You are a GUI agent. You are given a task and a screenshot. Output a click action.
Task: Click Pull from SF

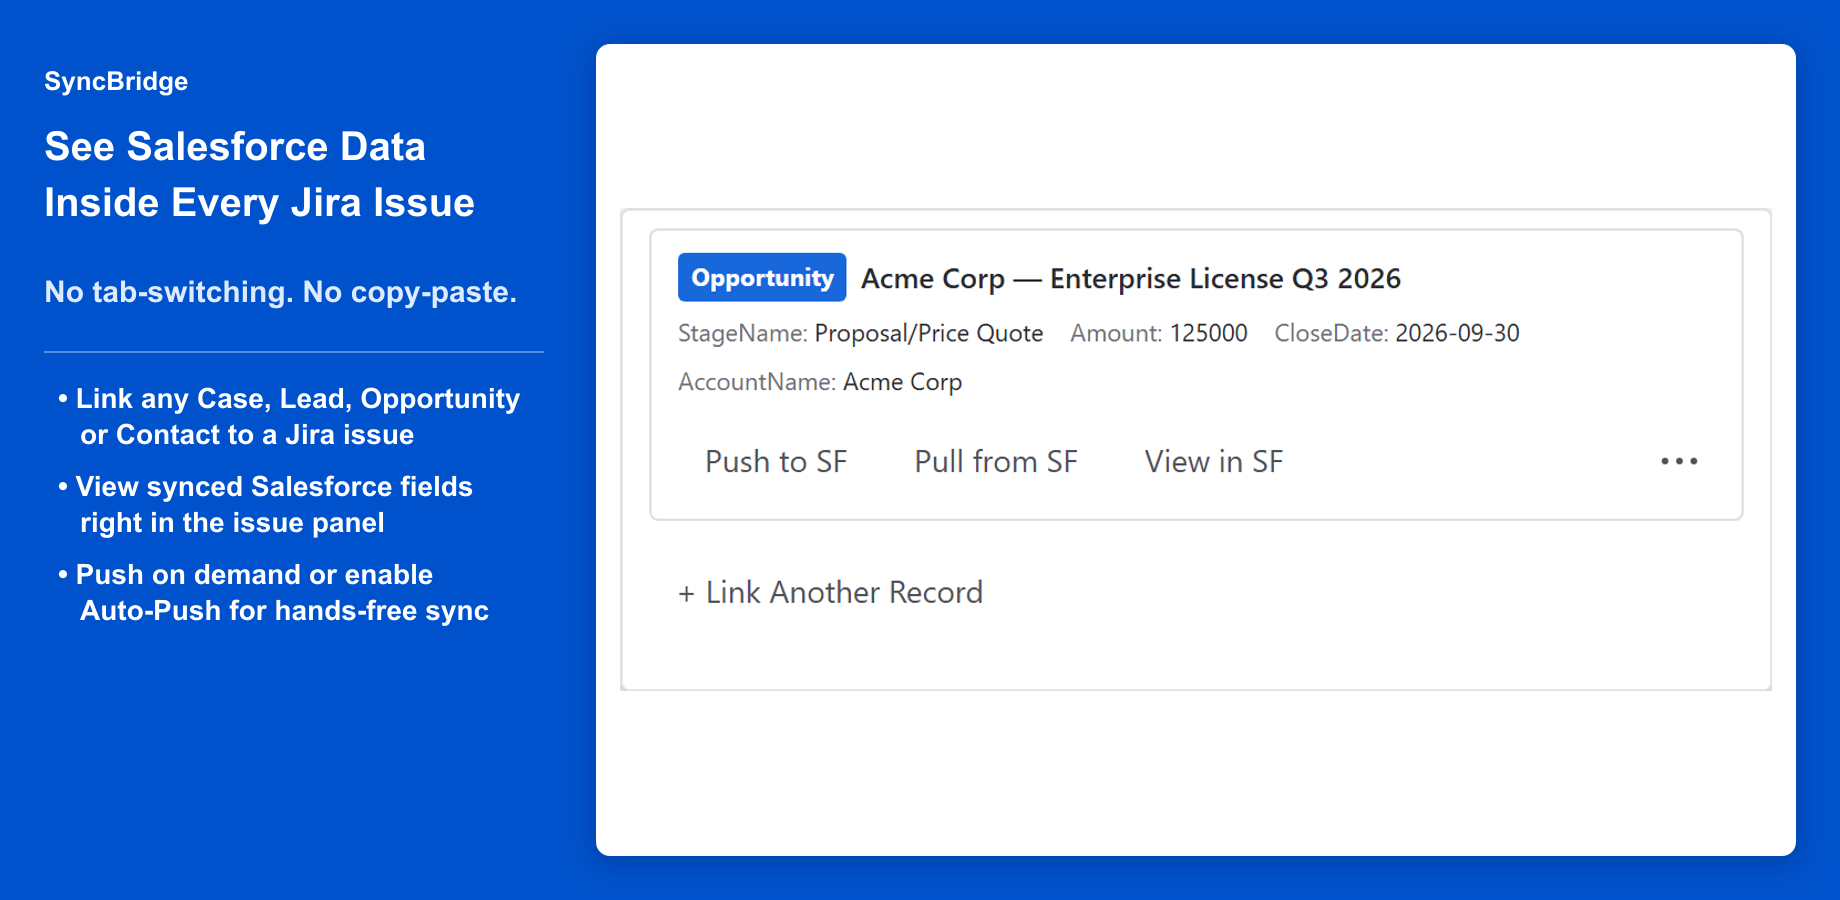pos(996,461)
